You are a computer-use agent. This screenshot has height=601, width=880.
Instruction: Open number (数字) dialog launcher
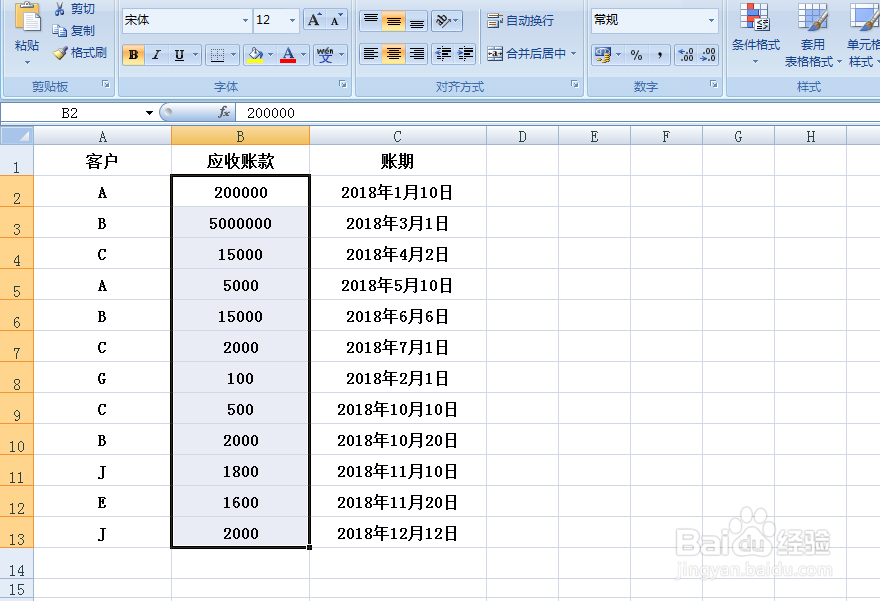pyautogui.click(x=713, y=84)
